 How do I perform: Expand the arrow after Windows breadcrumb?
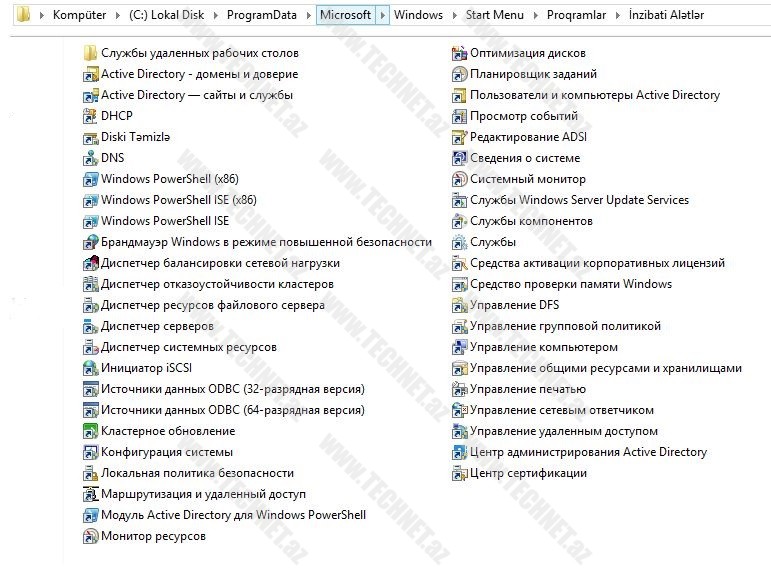[x=454, y=15]
